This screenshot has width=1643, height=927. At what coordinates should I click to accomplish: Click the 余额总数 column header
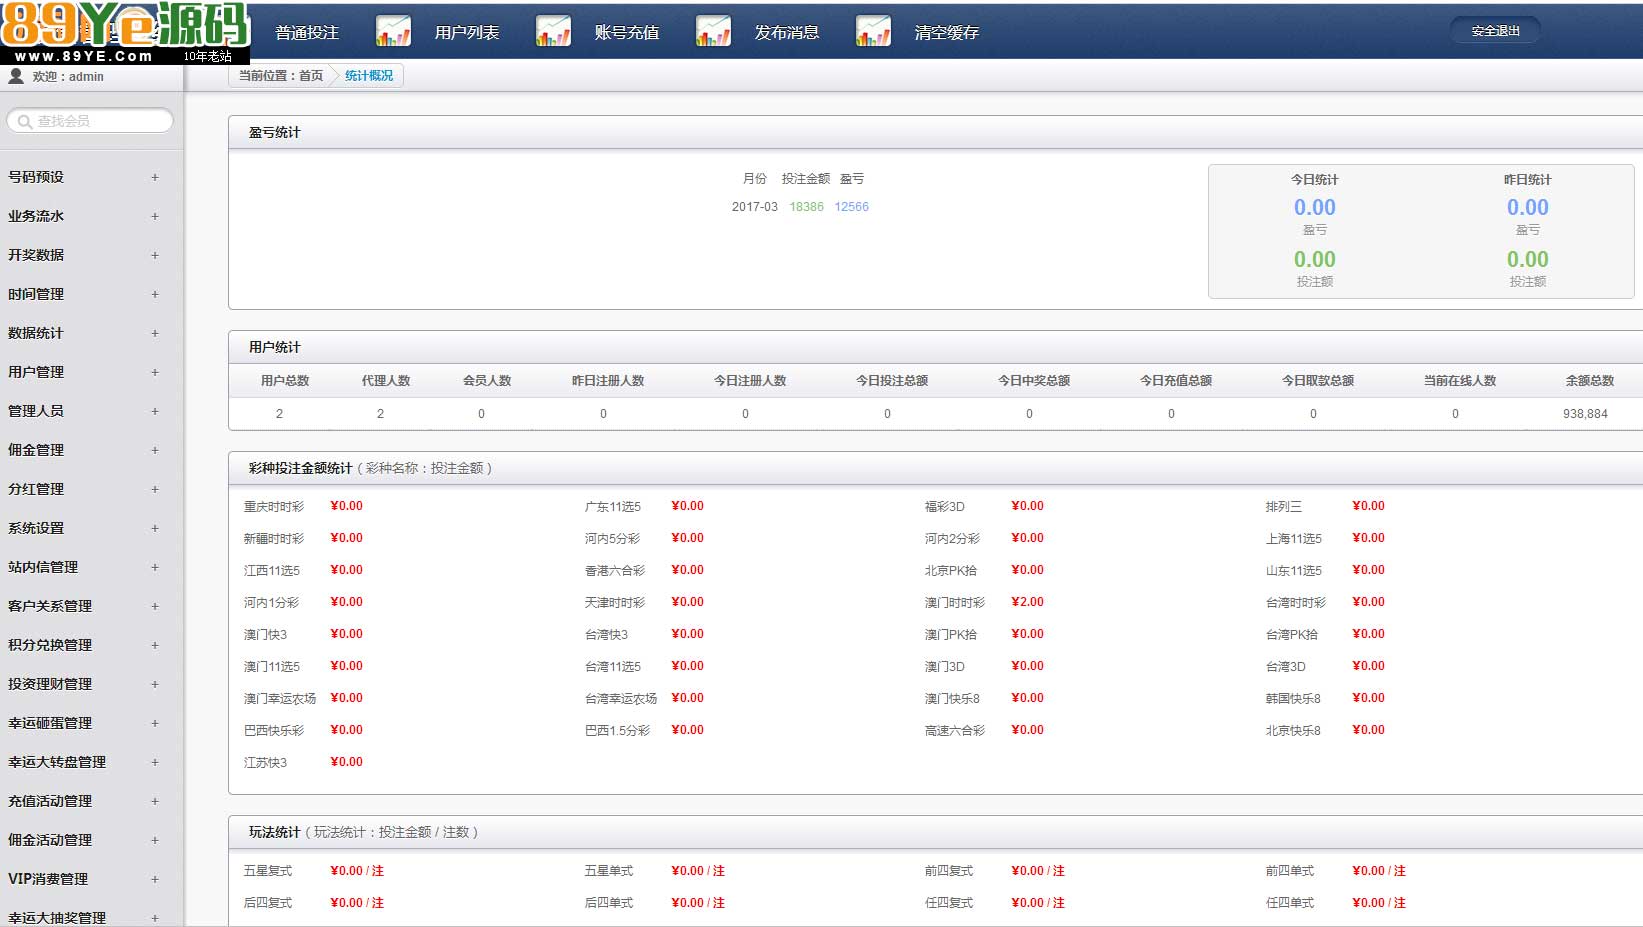[1590, 381]
